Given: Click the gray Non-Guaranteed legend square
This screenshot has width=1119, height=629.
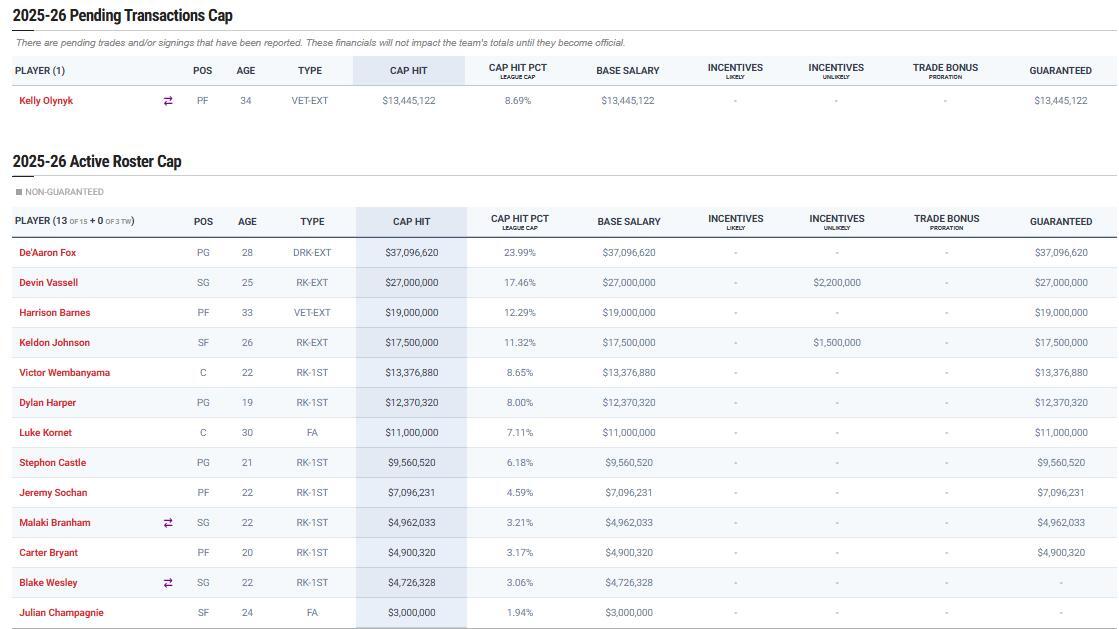Looking at the screenshot, I should coord(18,192).
